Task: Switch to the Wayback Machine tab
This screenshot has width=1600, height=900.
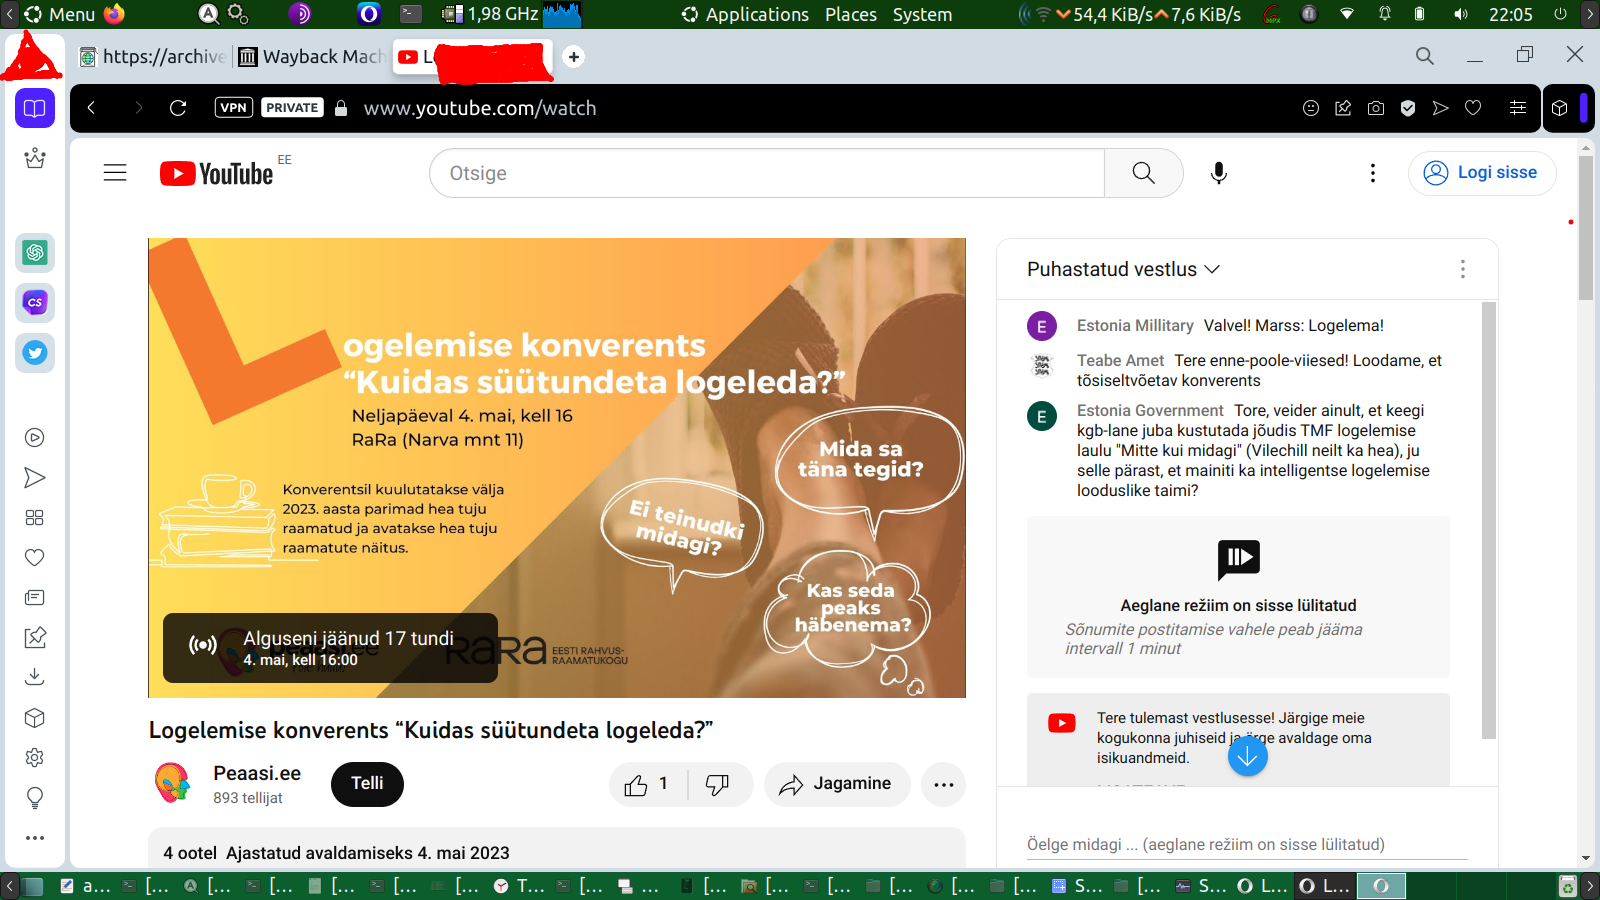Action: [x=312, y=57]
